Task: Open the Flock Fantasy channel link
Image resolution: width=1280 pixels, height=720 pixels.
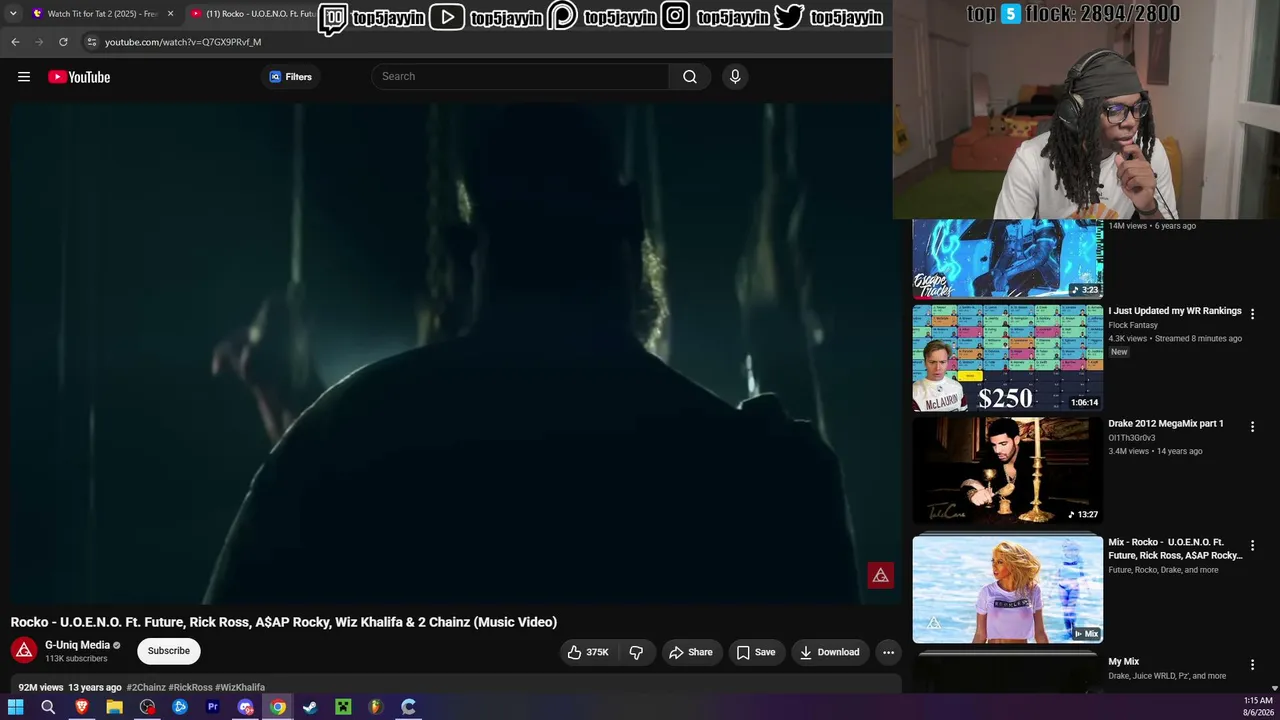Action: 1133,325
